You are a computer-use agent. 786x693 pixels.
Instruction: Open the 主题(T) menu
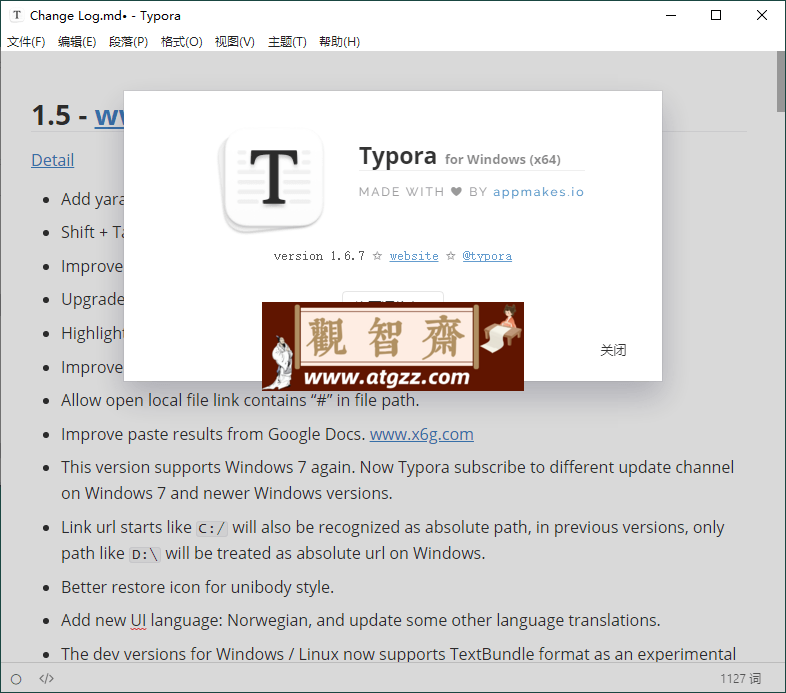coord(287,42)
